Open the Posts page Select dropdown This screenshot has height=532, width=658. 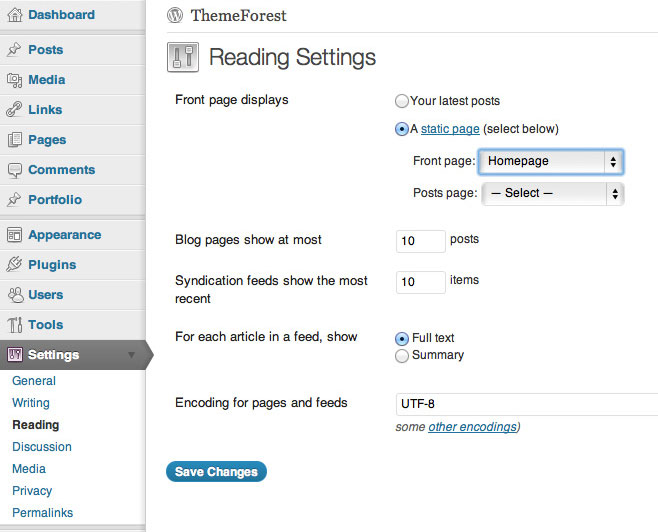[x=552, y=193]
